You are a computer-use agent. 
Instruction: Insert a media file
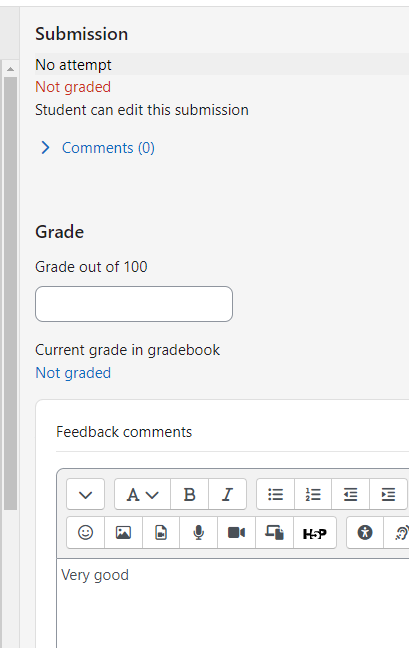(161, 533)
